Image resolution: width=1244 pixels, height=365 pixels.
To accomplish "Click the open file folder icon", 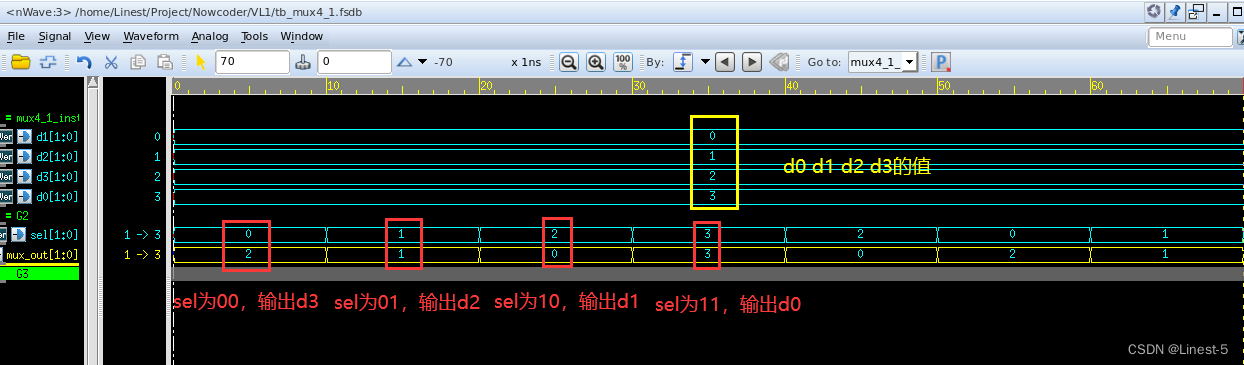I will (x=20, y=62).
